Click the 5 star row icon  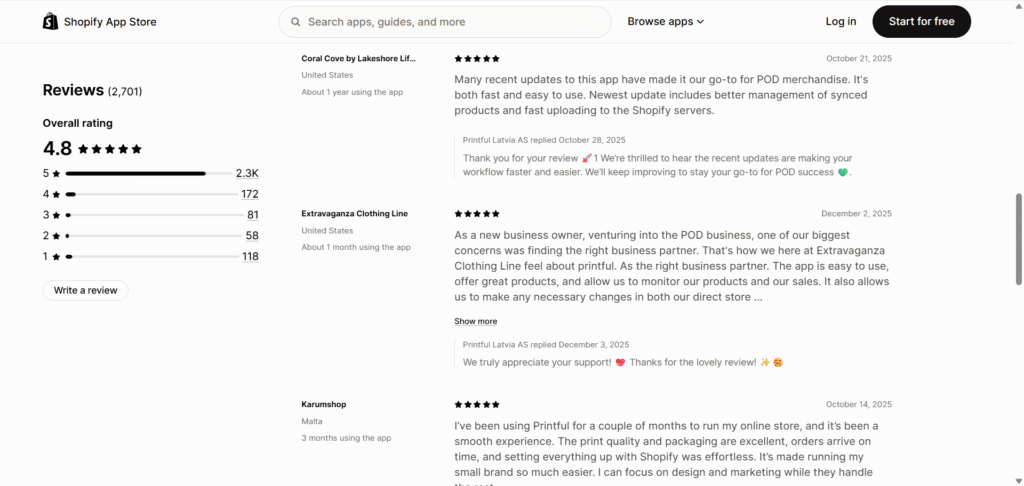pos(56,173)
